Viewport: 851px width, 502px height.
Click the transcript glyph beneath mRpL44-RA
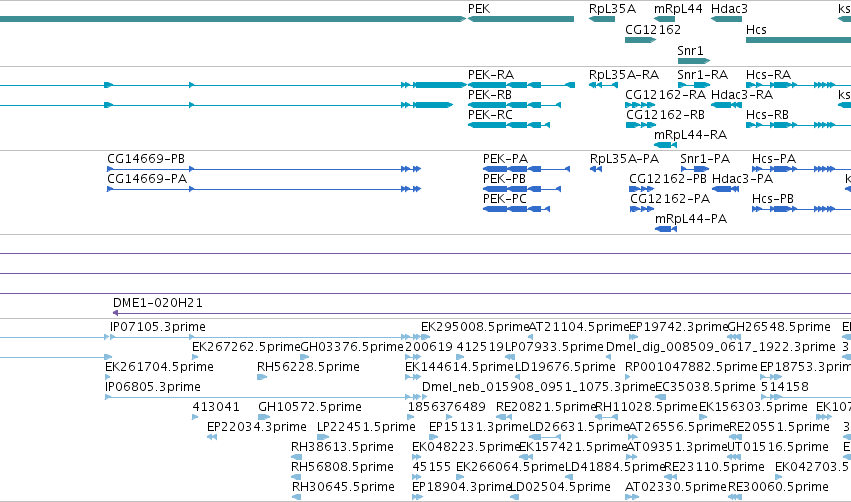tap(665, 145)
